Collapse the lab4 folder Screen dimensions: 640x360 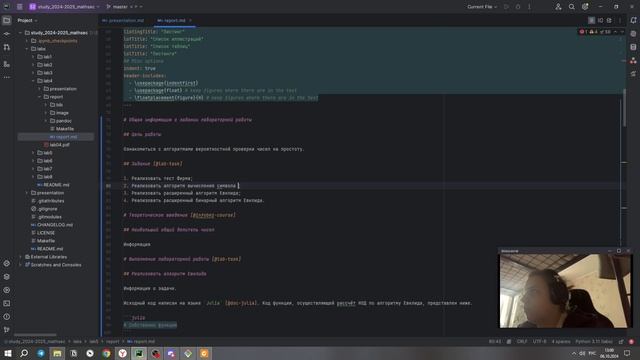pyautogui.click(x=33, y=81)
